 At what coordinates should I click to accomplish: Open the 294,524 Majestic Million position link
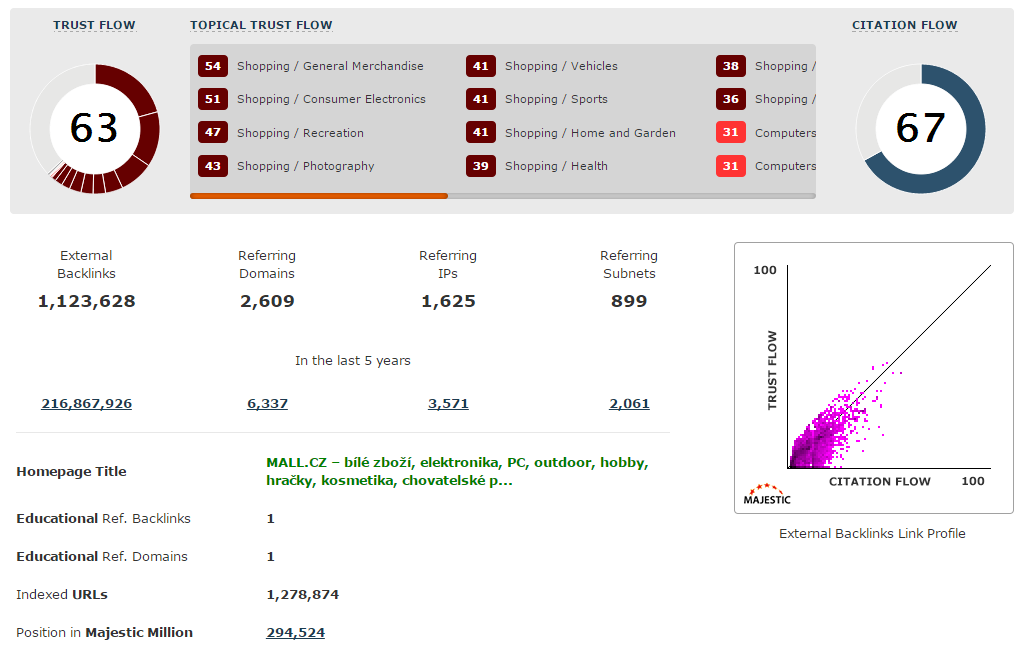(x=295, y=632)
